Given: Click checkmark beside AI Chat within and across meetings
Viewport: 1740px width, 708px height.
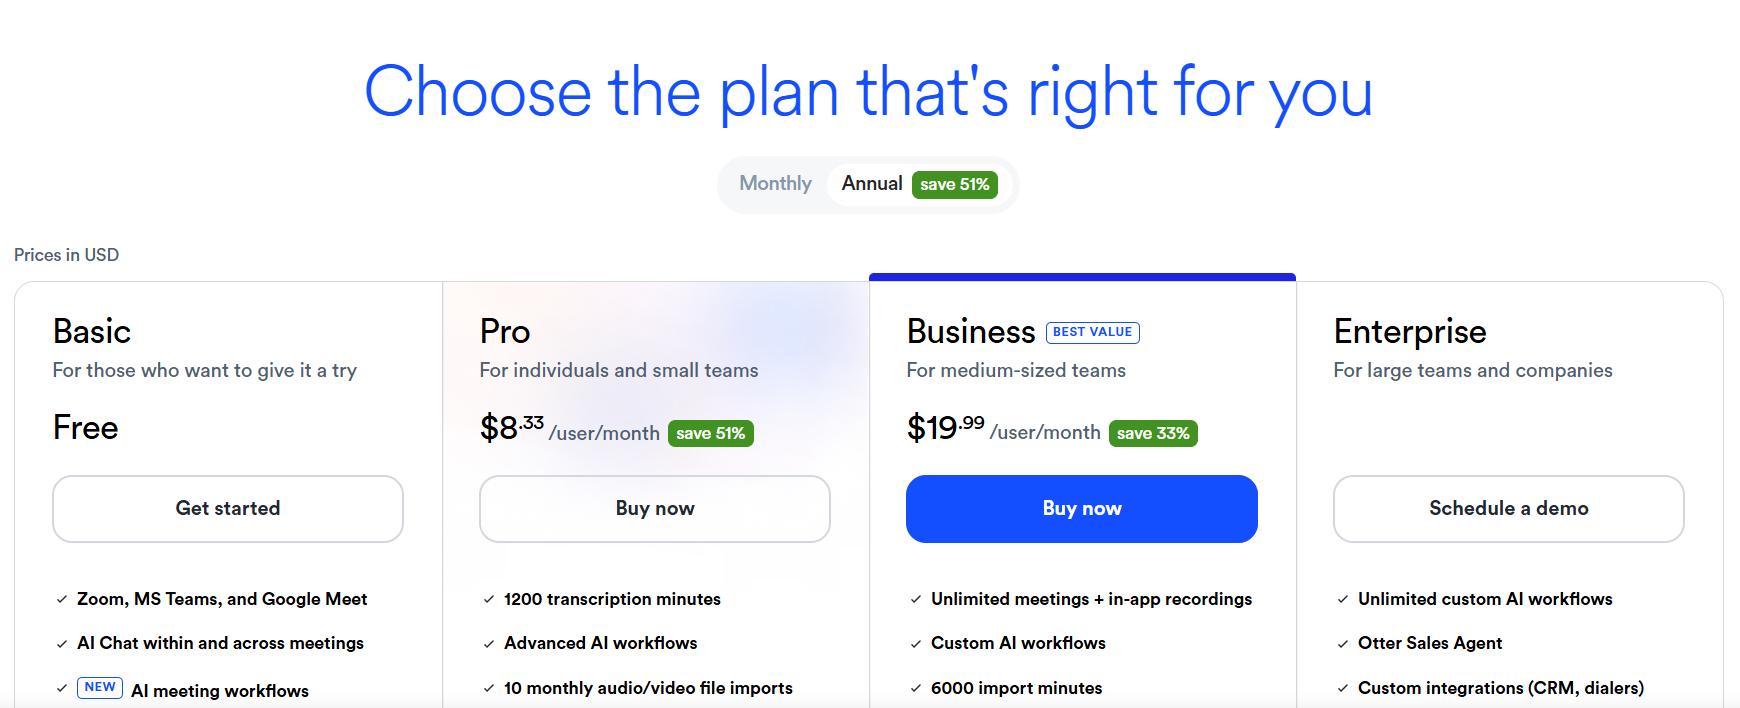Looking at the screenshot, I should point(62,644).
